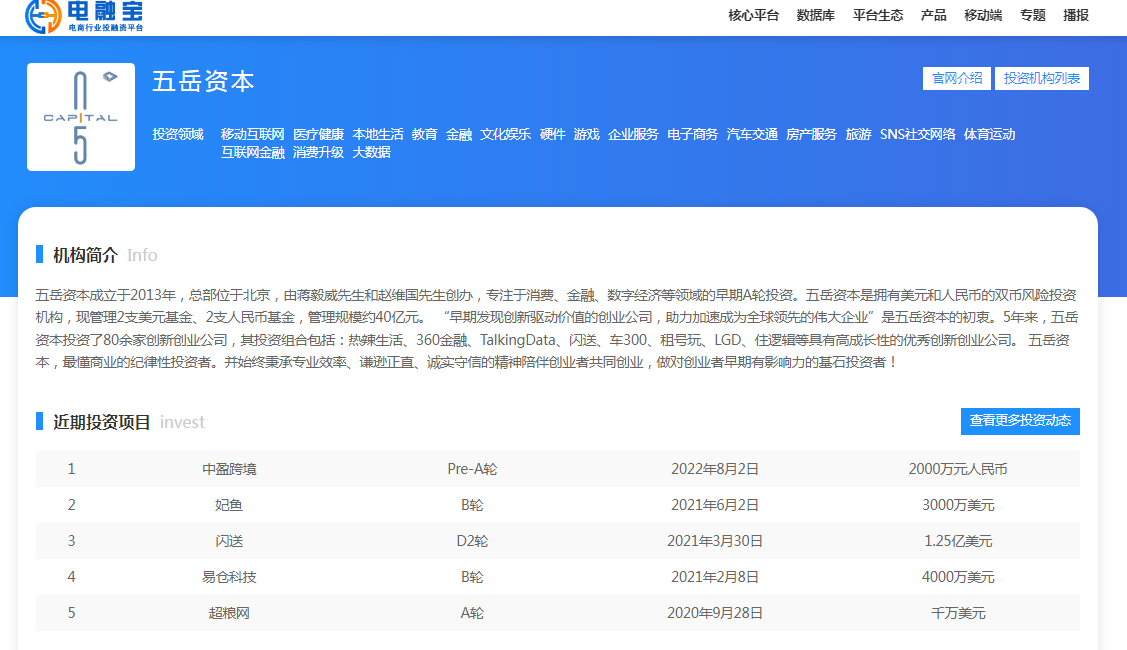1127x650 pixels.
Task: Click the date 2022年8月2日
Action: (715, 470)
